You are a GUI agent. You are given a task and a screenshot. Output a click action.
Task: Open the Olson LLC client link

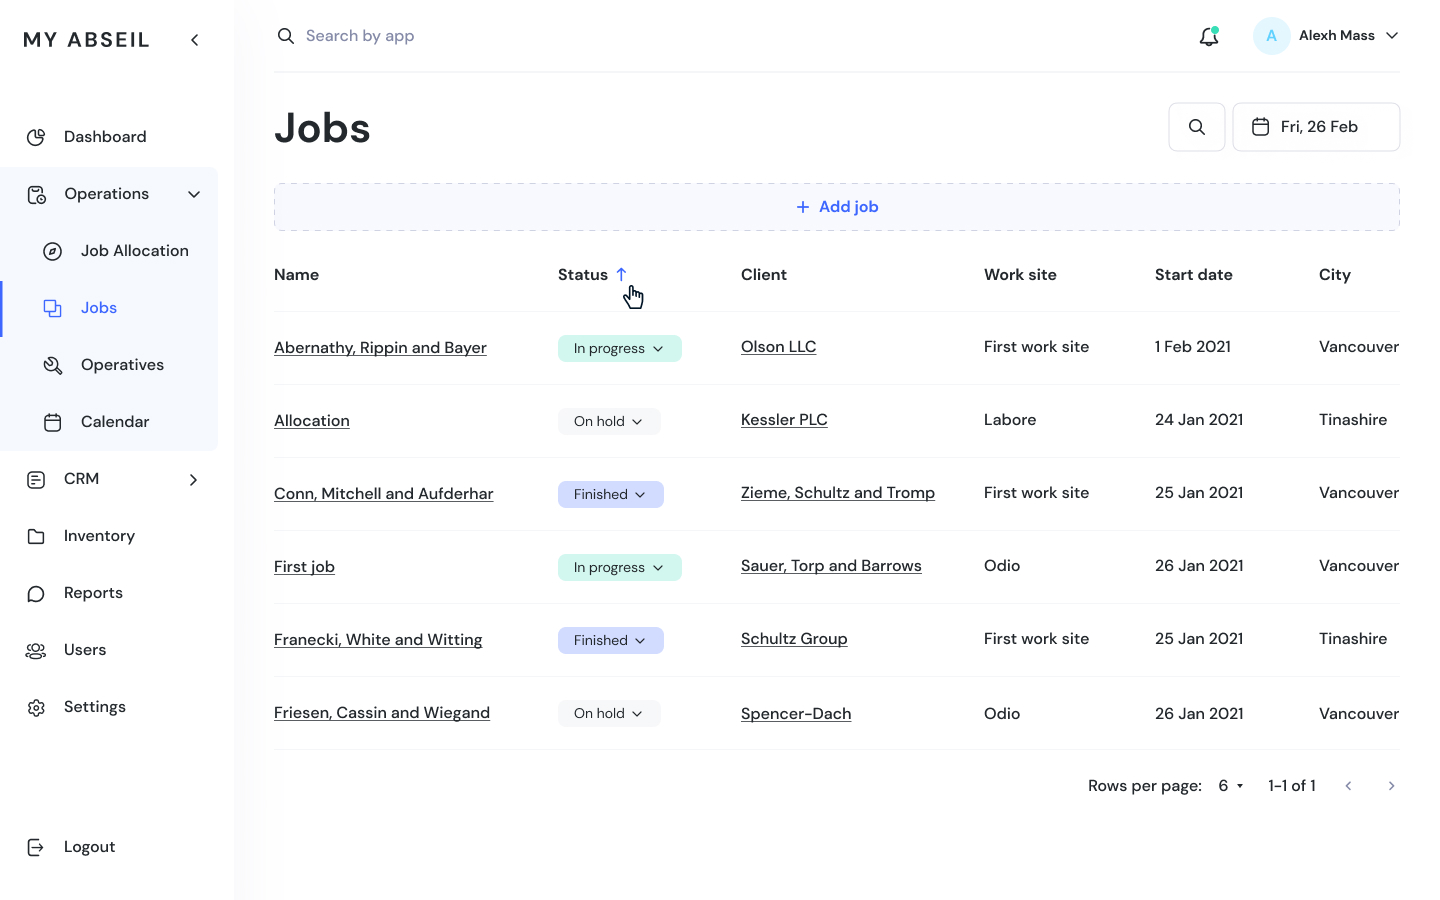click(778, 347)
